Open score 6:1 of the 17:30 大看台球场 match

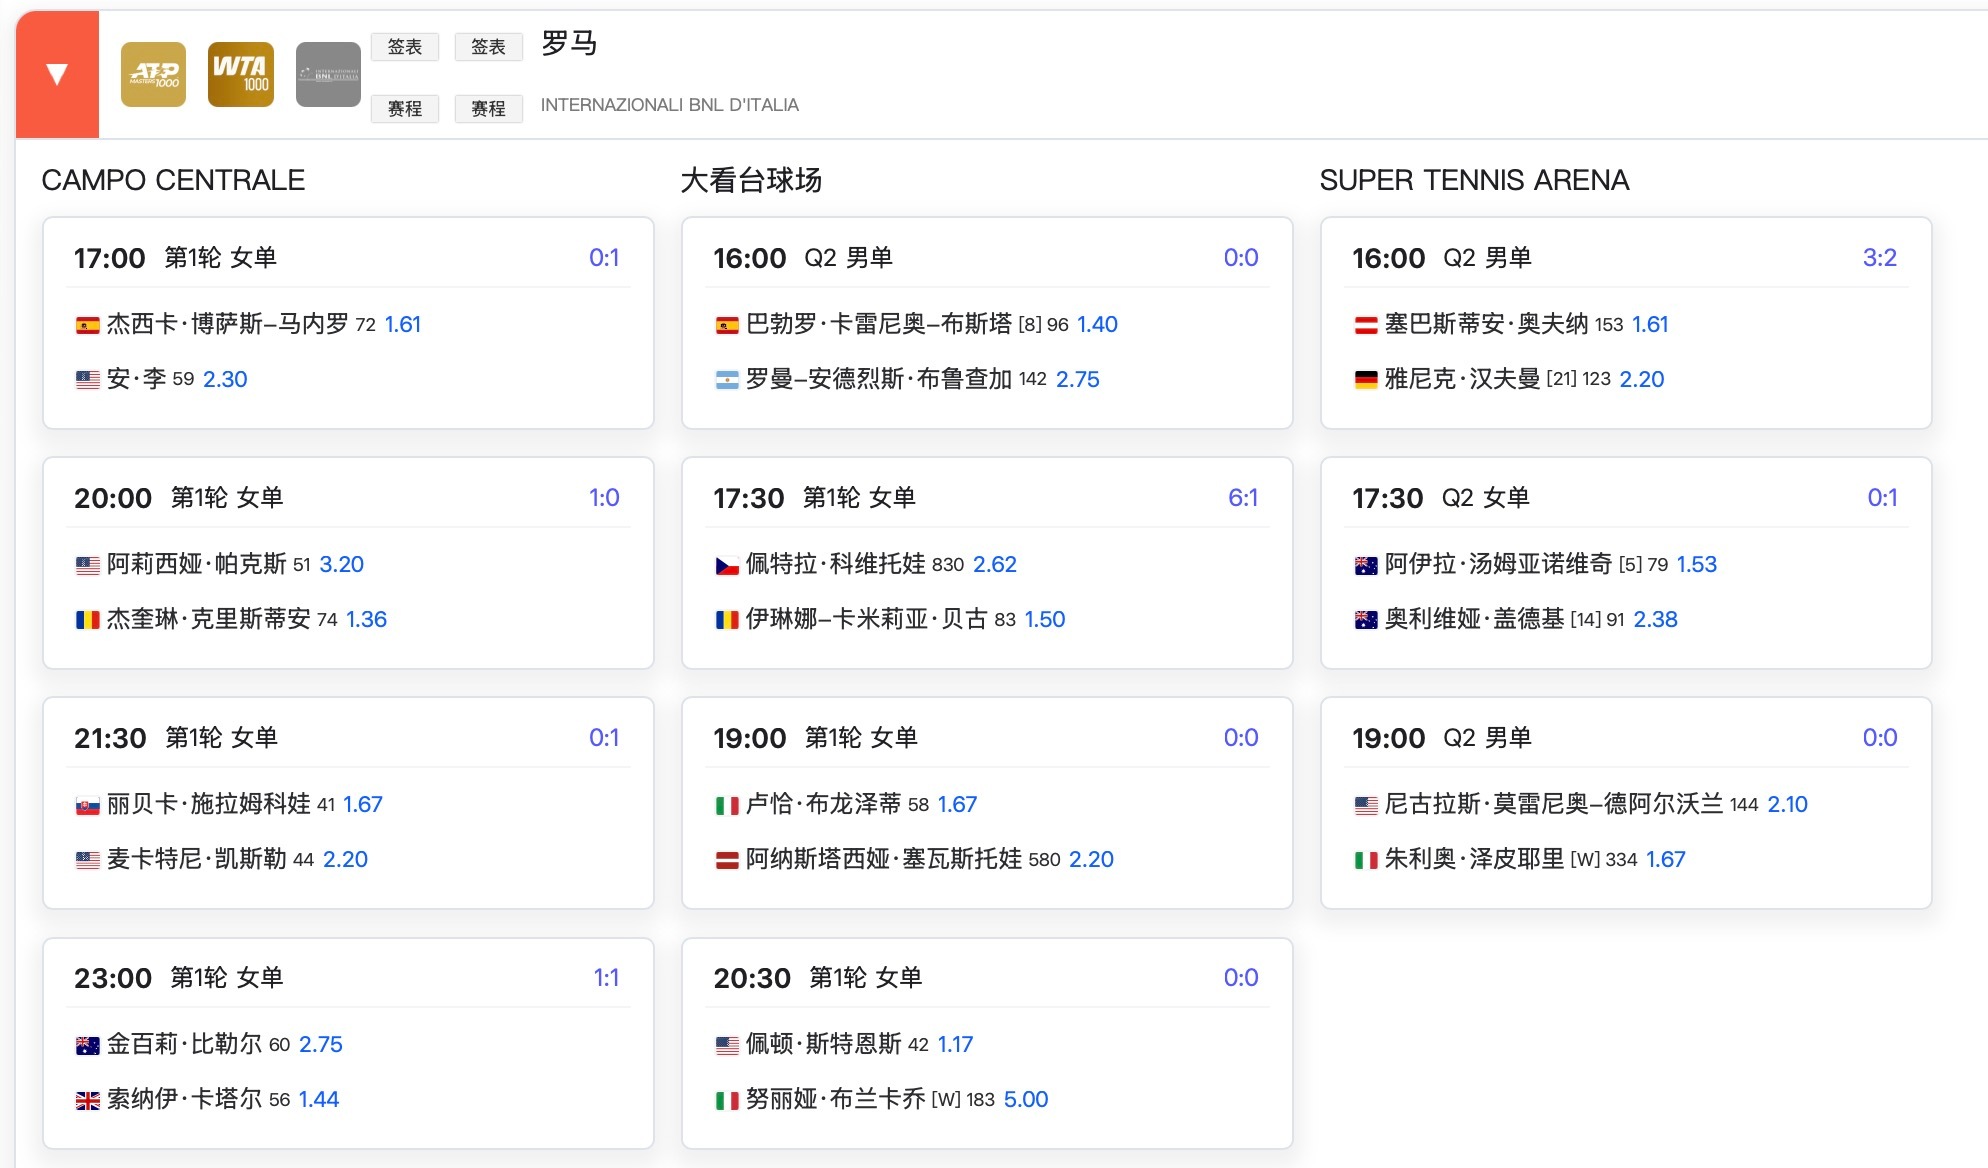pyautogui.click(x=1242, y=498)
